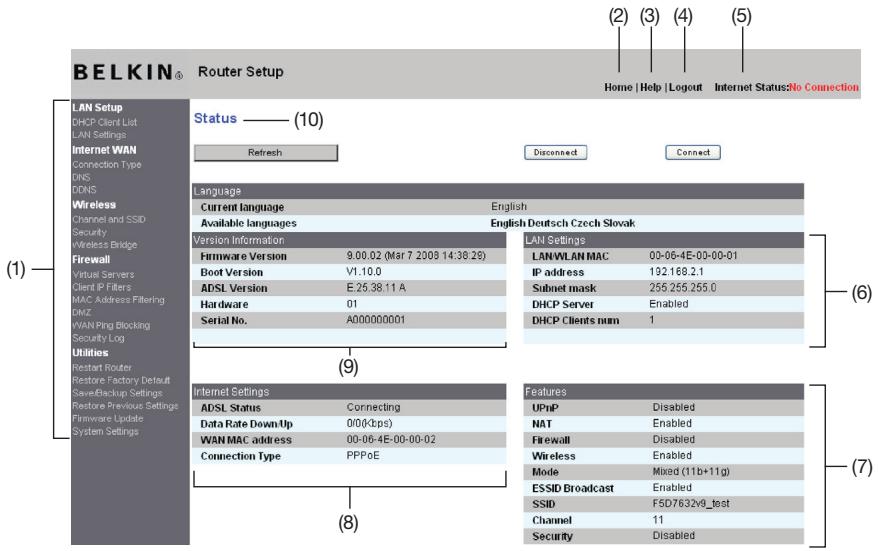Open the Help link in header
The width and height of the screenshot is (878, 551).
(651, 87)
